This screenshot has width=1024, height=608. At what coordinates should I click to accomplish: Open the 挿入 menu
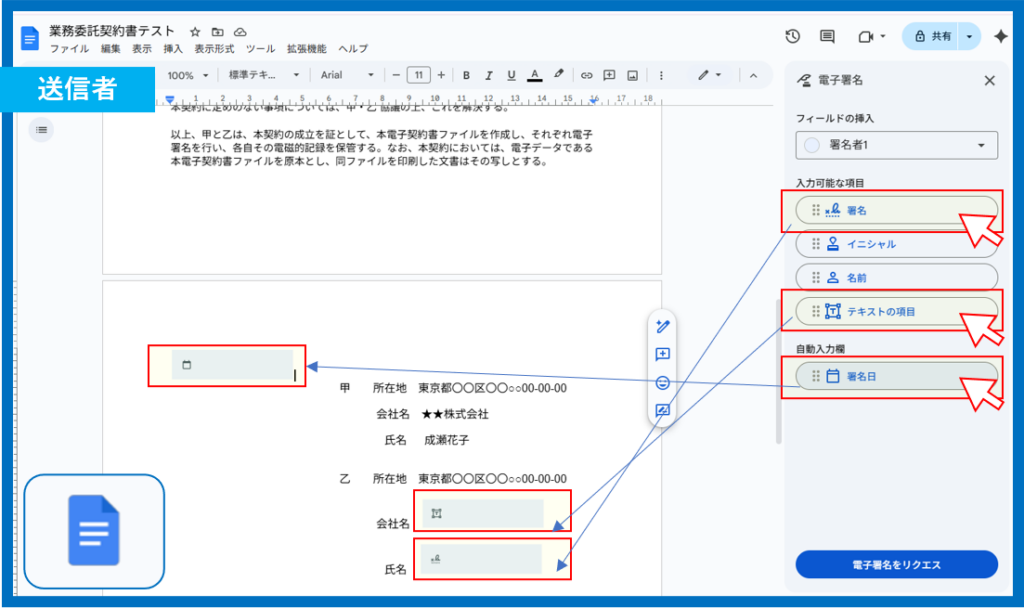173,48
